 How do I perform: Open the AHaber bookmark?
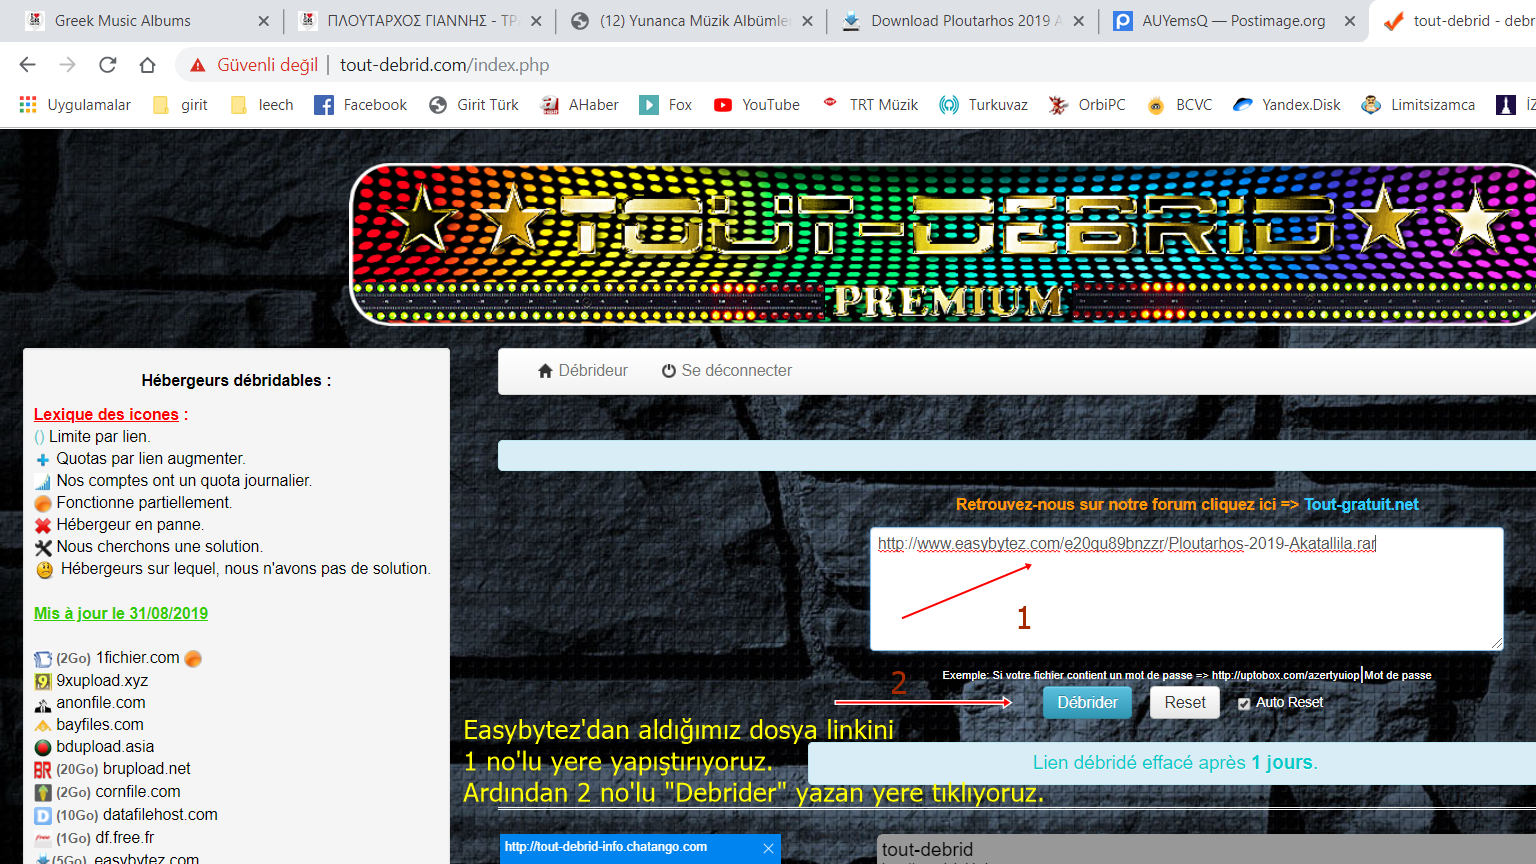(x=580, y=105)
